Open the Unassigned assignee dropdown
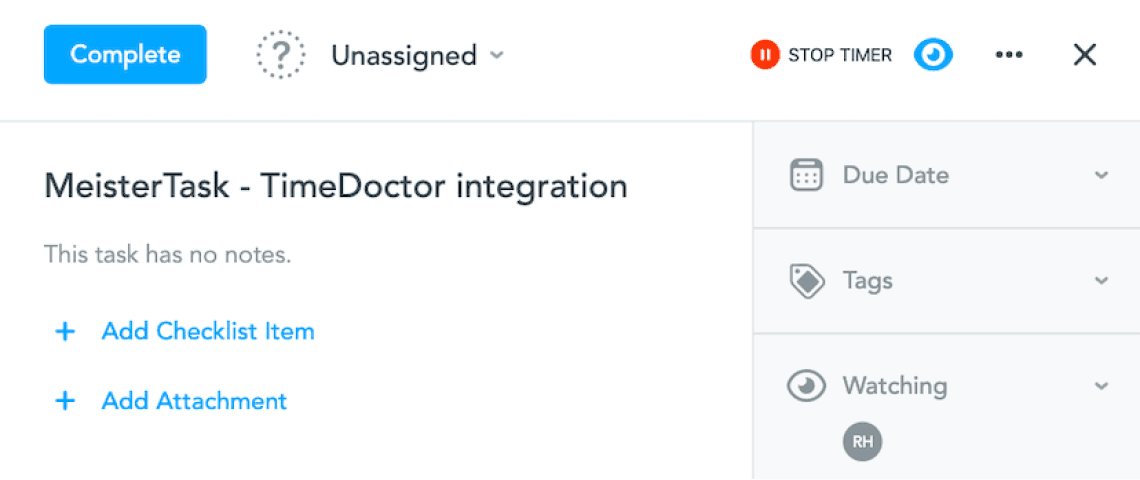 click(418, 55)
